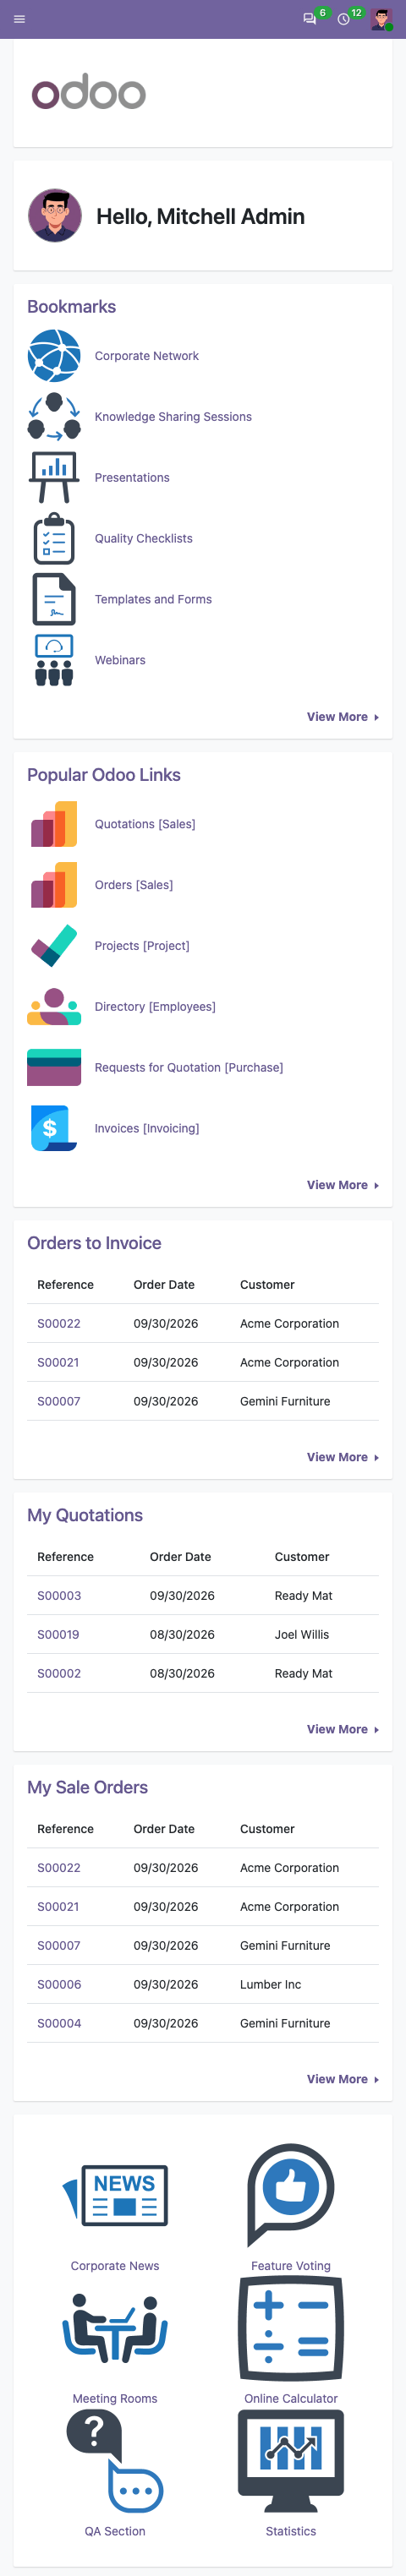Viewport: 406px width, 2576px height.
Task: Open Projects [Project] link
Action: click(x=142, y=946)
